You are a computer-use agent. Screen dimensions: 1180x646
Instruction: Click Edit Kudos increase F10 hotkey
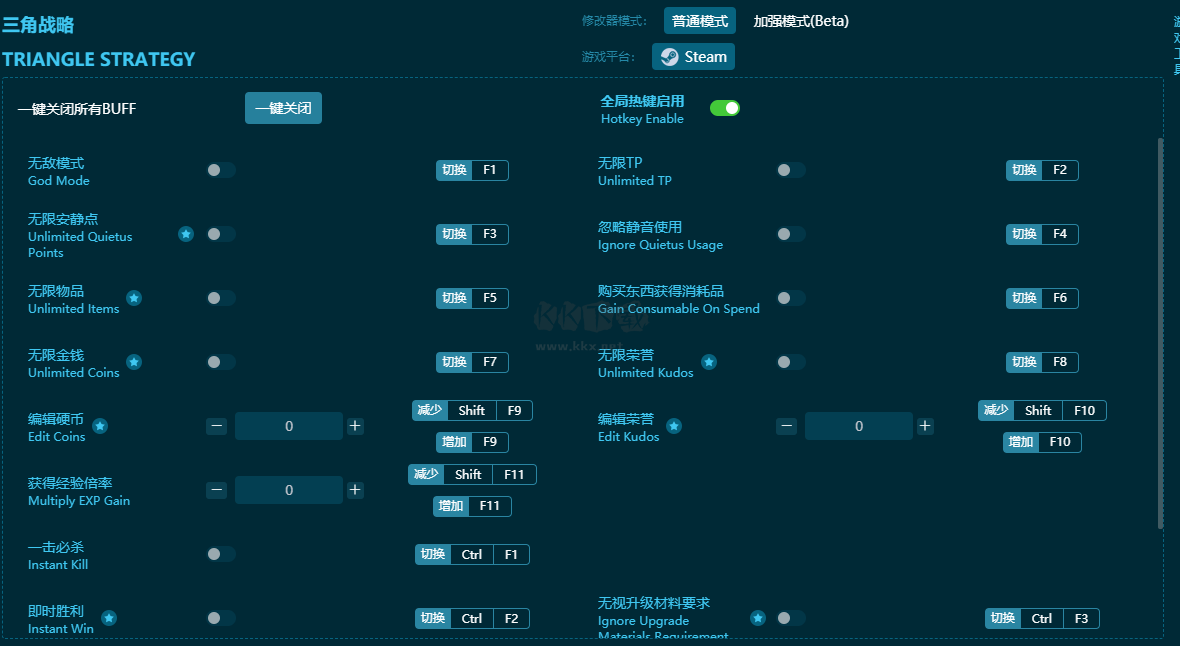tap(1042, 442)
